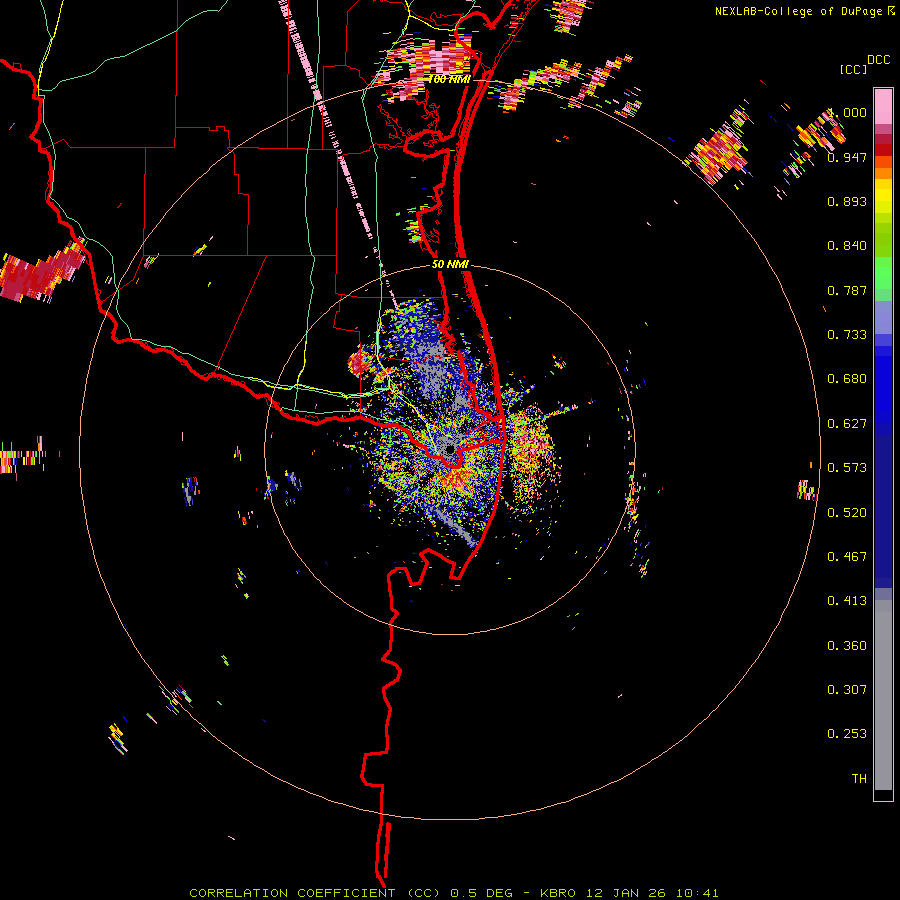Image resolution: width=900 pixels, height=900 pixels.
Task: Click the 0.680 scale value
Action: point(847,379)
